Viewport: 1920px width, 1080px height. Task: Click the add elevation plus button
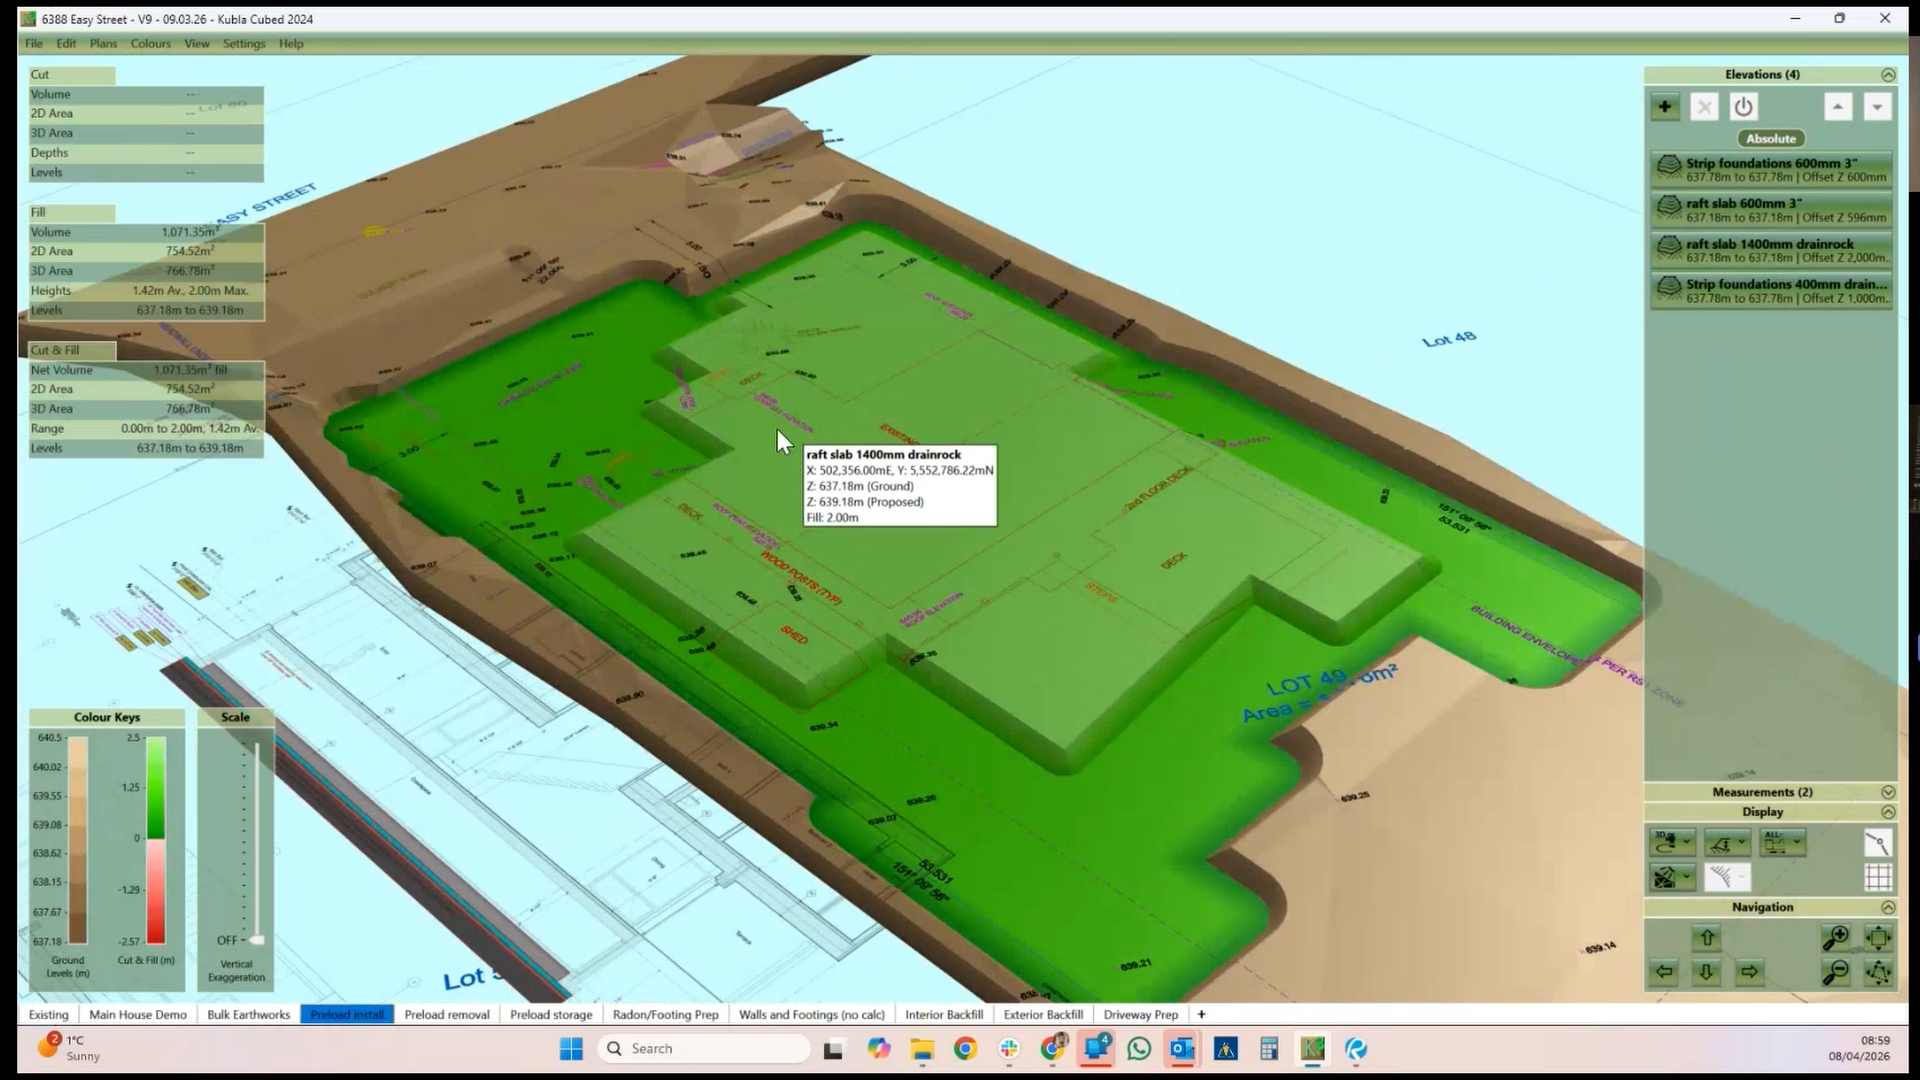pyautogui.click(x=1665, y=107)
